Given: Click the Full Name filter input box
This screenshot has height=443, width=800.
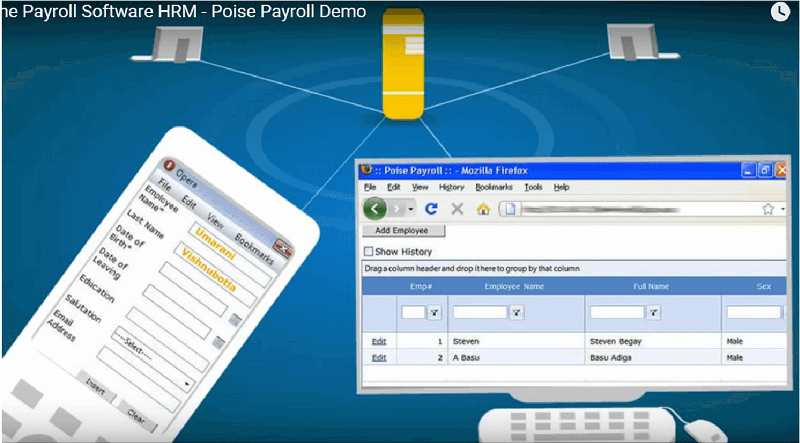Looking at the screenshot, I should click(617, 312).
